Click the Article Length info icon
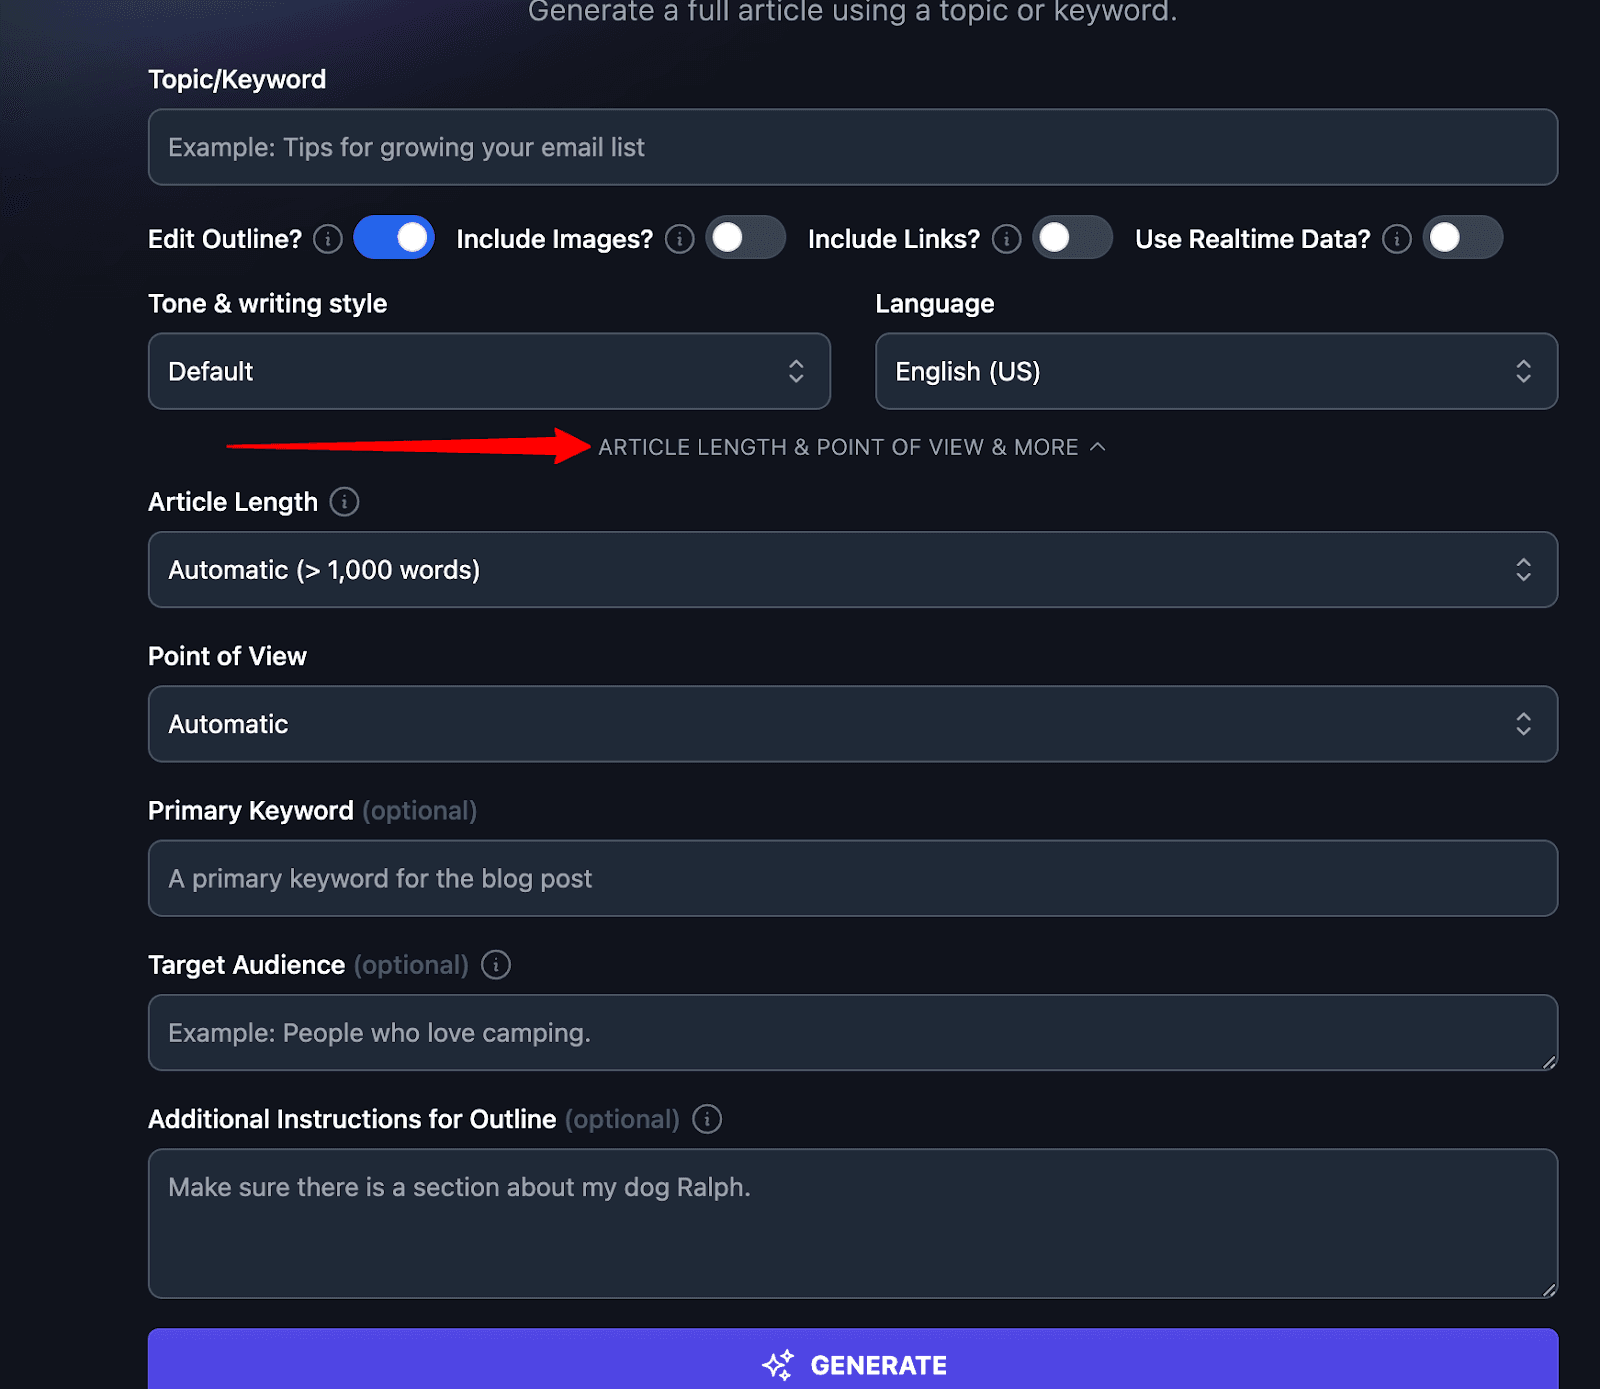The image size is (1600, 1389). point(345,502)
